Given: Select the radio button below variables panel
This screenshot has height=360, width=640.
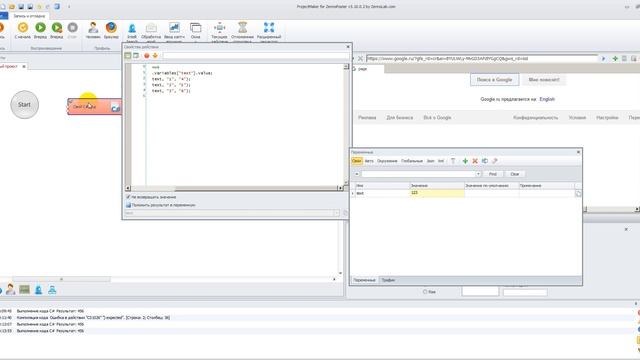Looking at the screenshot, I should pyautogui.click(x=425, y=292).
